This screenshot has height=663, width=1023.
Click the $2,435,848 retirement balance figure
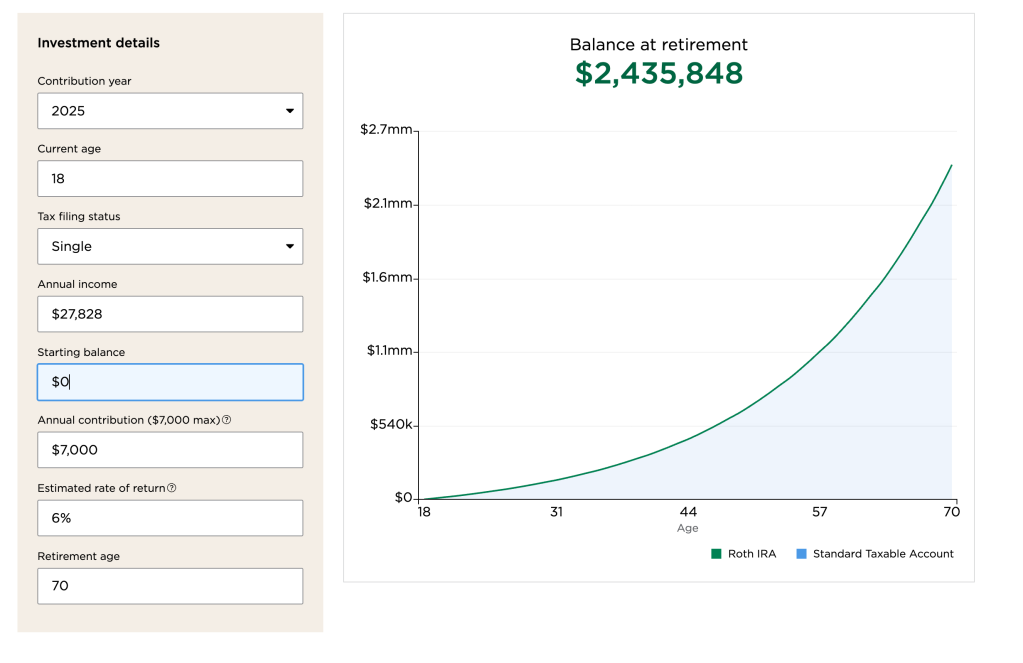tap(659, 73)
